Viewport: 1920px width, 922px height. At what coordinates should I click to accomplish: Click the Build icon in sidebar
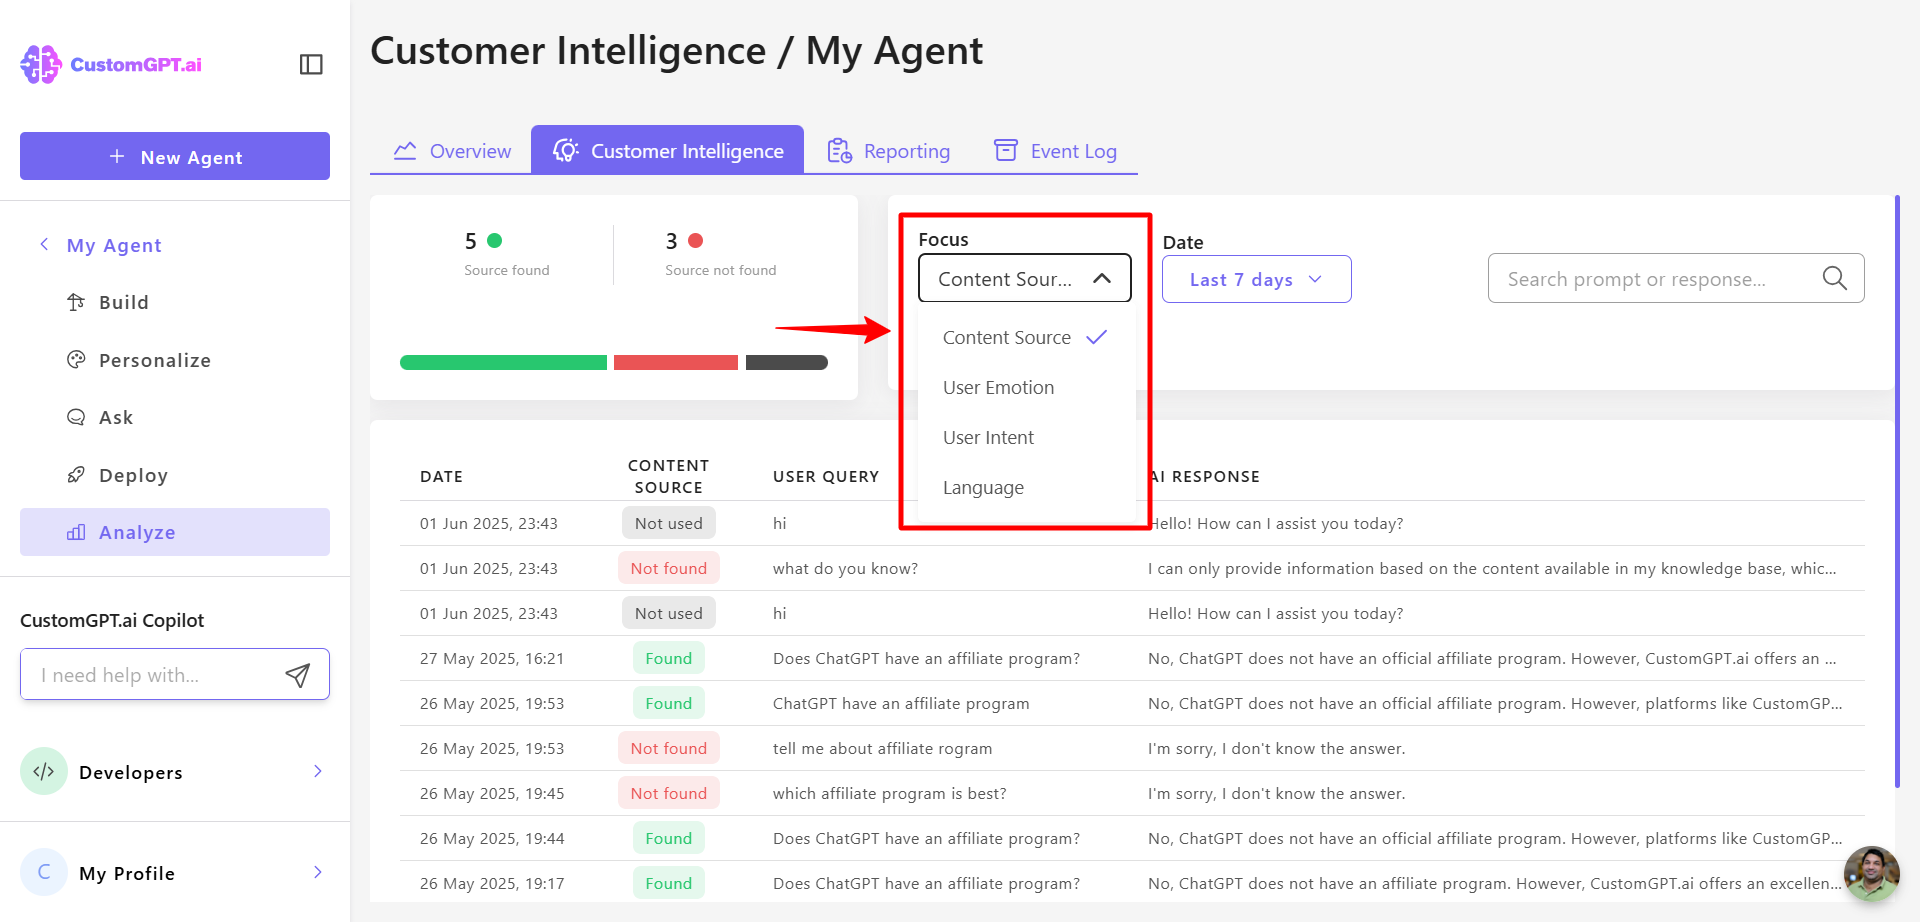pos(76,302)
